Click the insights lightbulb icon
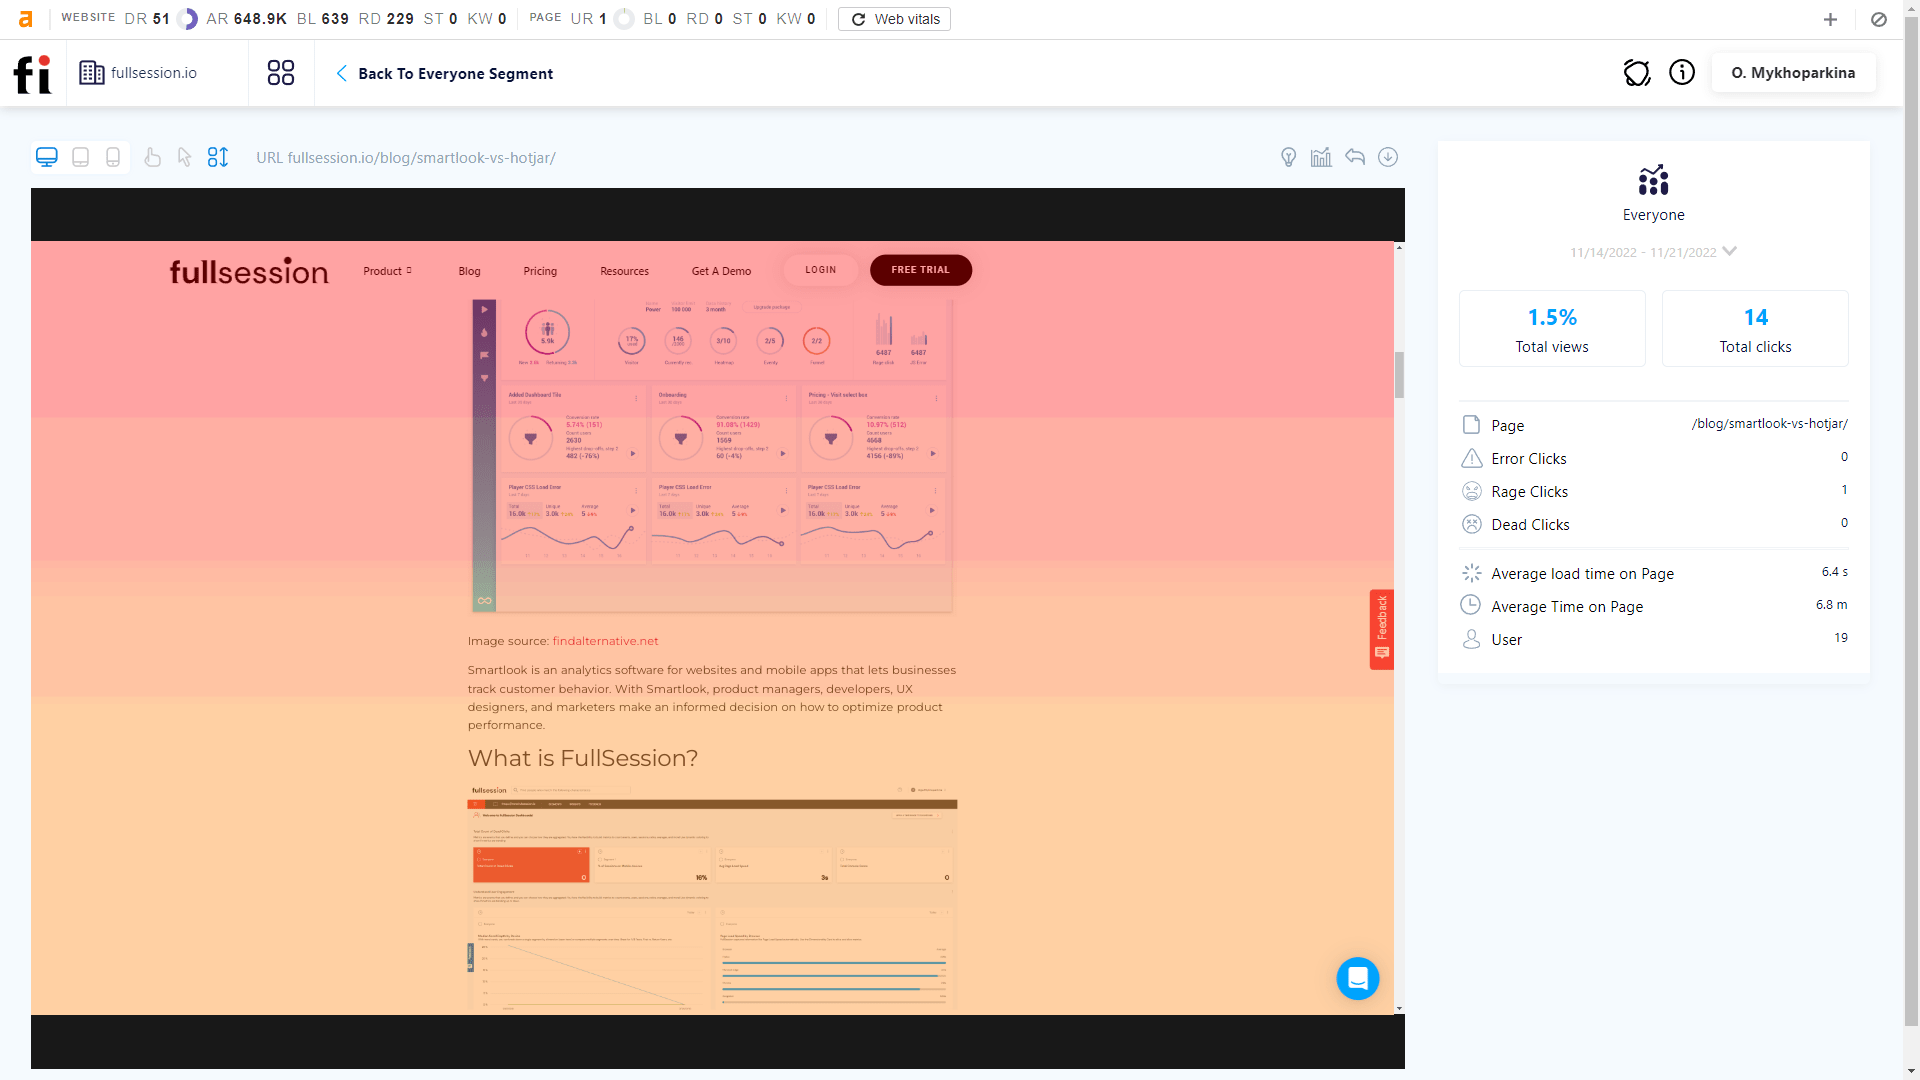Viewport: 1920px width, 1080px height. click(1288, 157)
